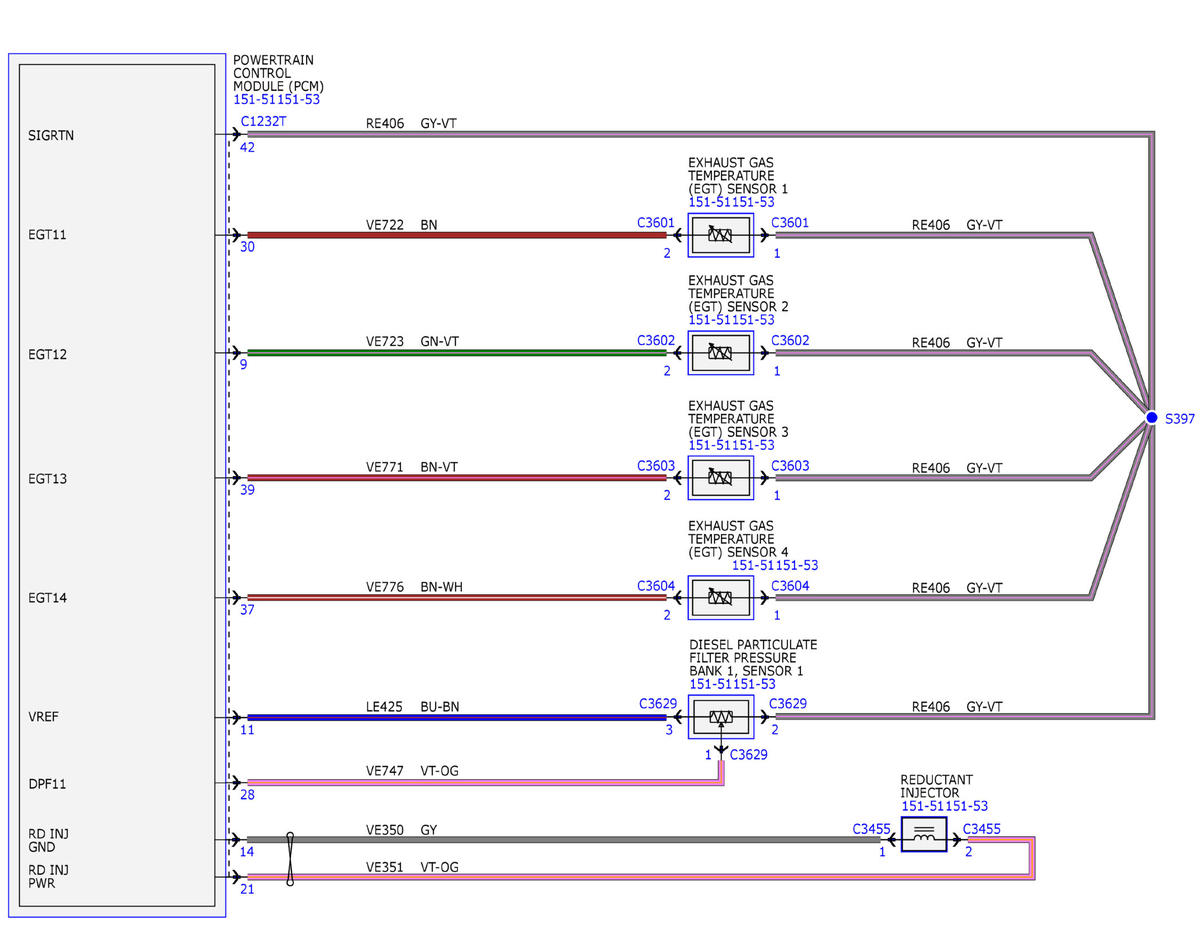Select the Diesel Particulate Filter Pressure sensor symbol
This screenshot has width=1200, height=927.
(721, 717)
